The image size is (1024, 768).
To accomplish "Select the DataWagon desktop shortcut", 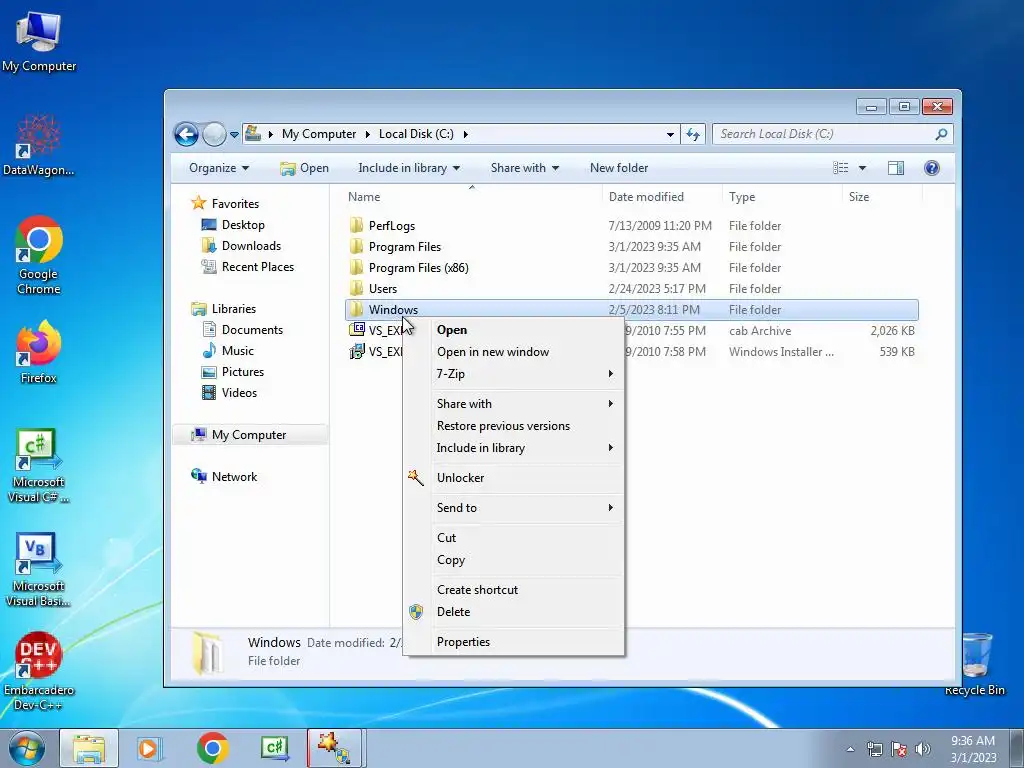I will click(x=39, y=145).
